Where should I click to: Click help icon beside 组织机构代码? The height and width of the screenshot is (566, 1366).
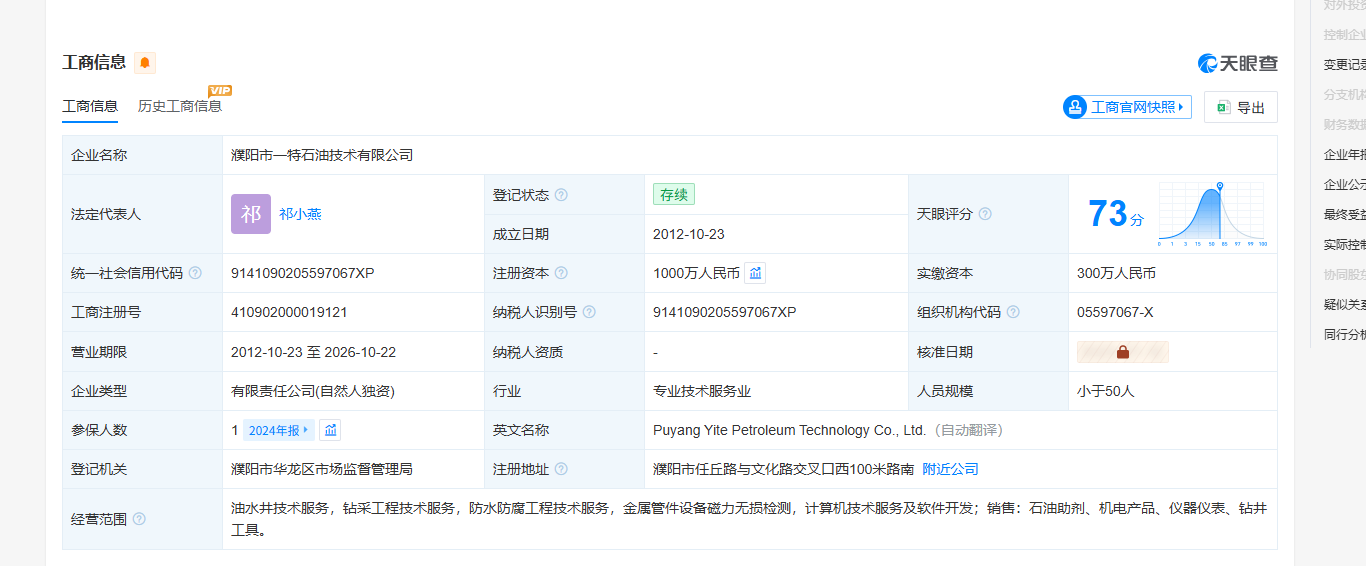tap(1013, 312)
